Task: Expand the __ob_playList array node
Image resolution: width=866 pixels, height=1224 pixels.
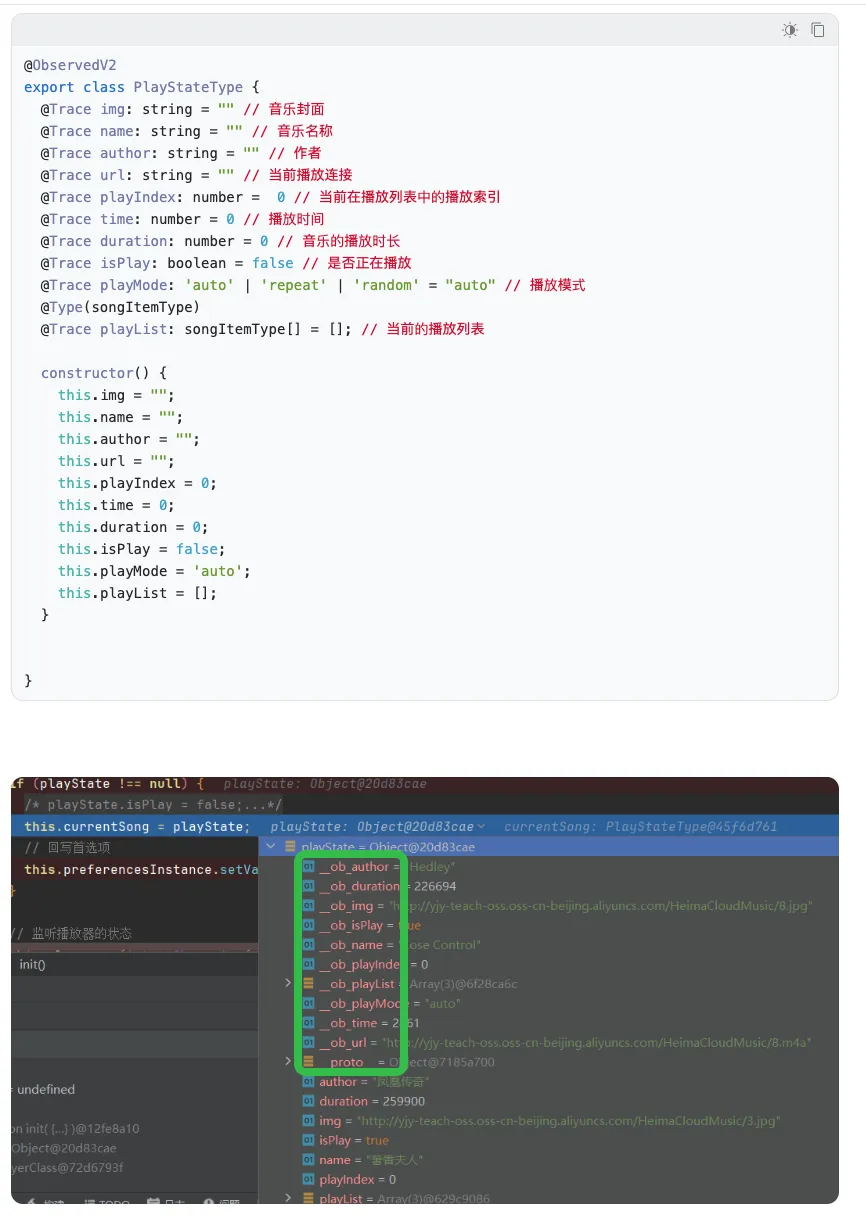Action: point(289,984)
